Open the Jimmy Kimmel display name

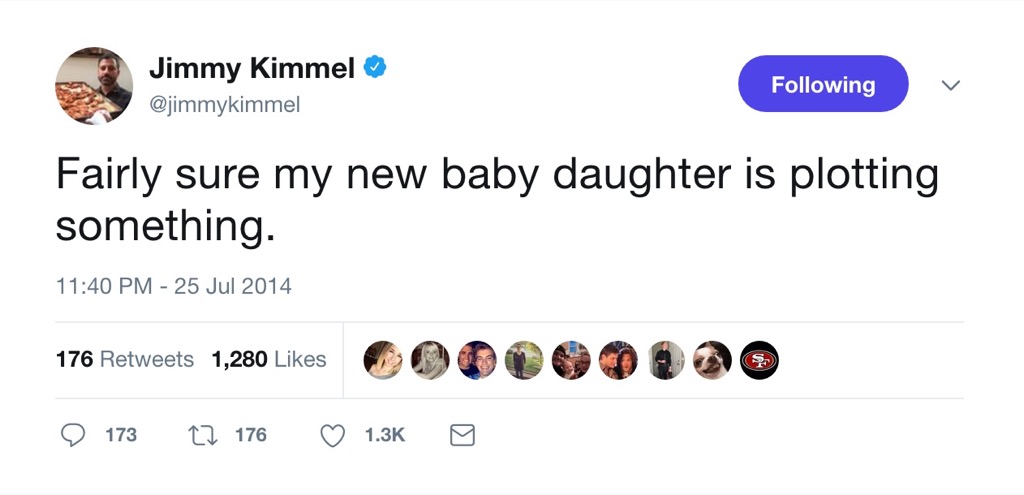252,68
